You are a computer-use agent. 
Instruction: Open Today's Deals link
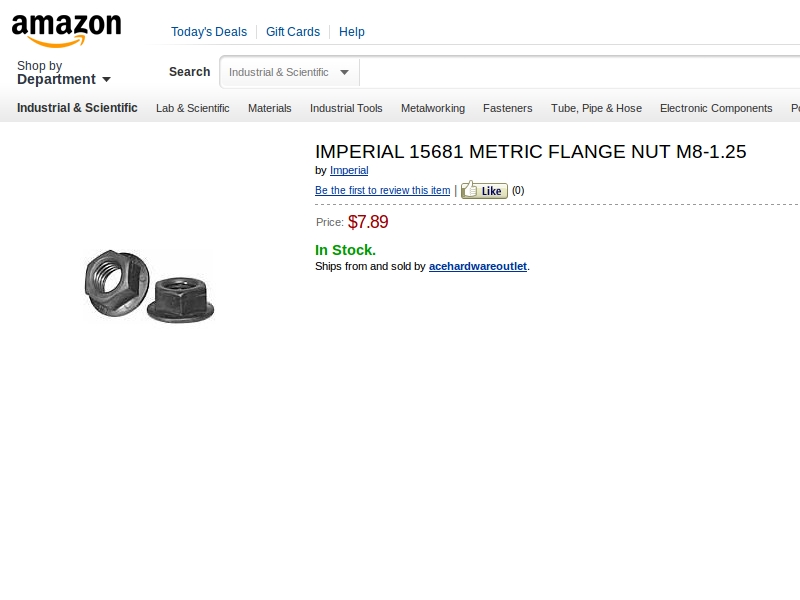click(208, 32)
